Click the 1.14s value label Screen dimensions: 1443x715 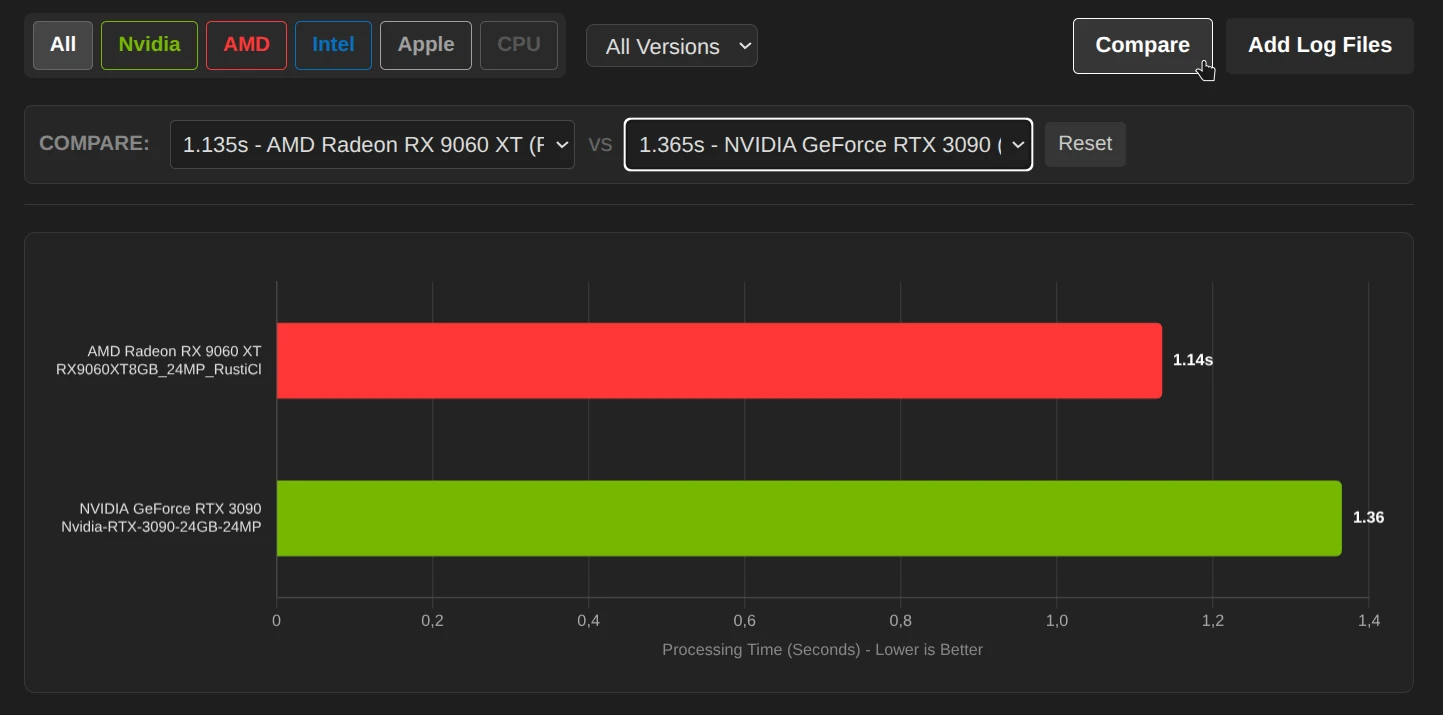1192,360
